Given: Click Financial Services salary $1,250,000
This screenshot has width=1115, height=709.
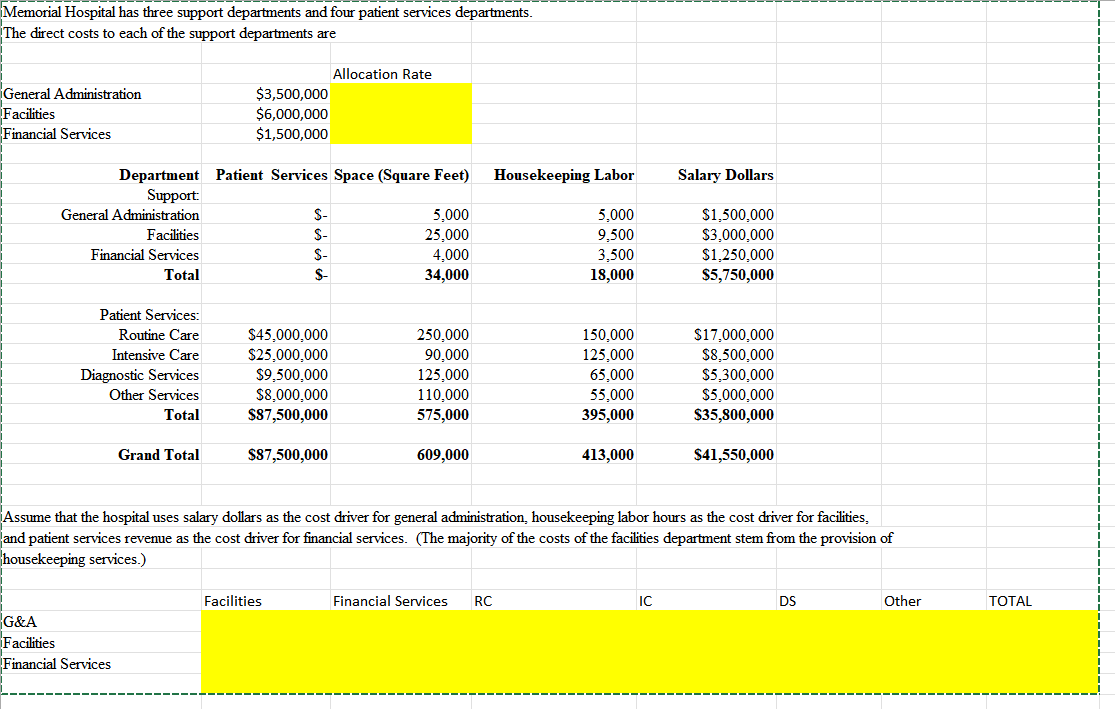Looking at the screenshot, I should pyautogui.click(x=737, y=255).
